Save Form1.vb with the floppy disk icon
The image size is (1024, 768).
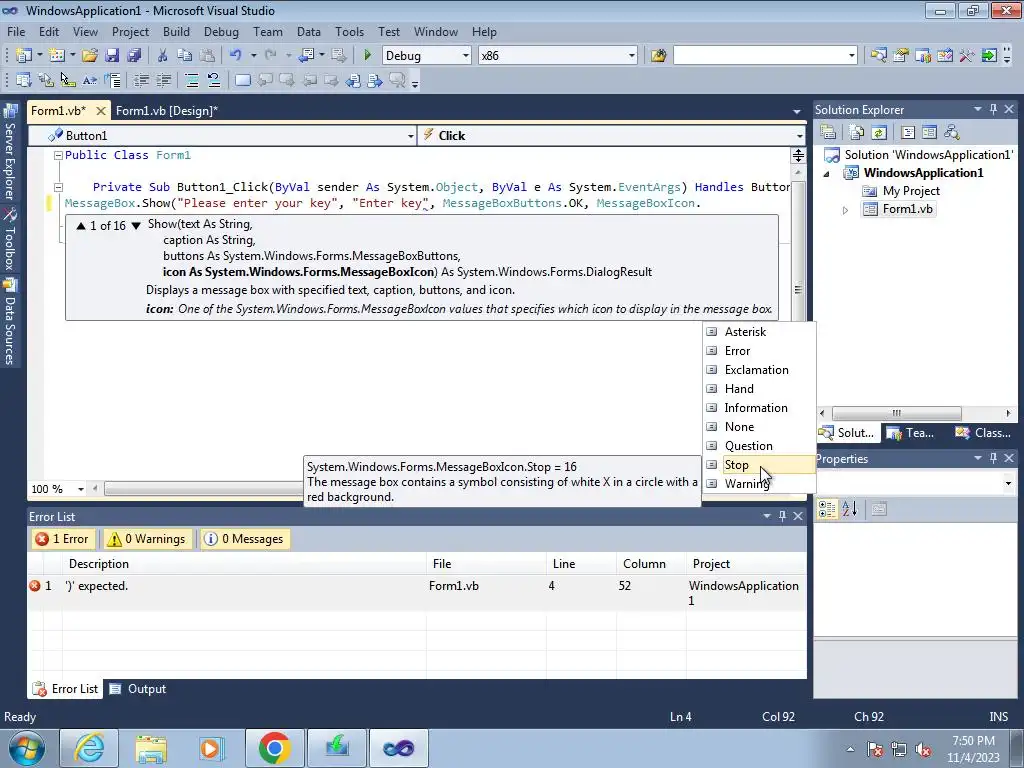(112, 56)
